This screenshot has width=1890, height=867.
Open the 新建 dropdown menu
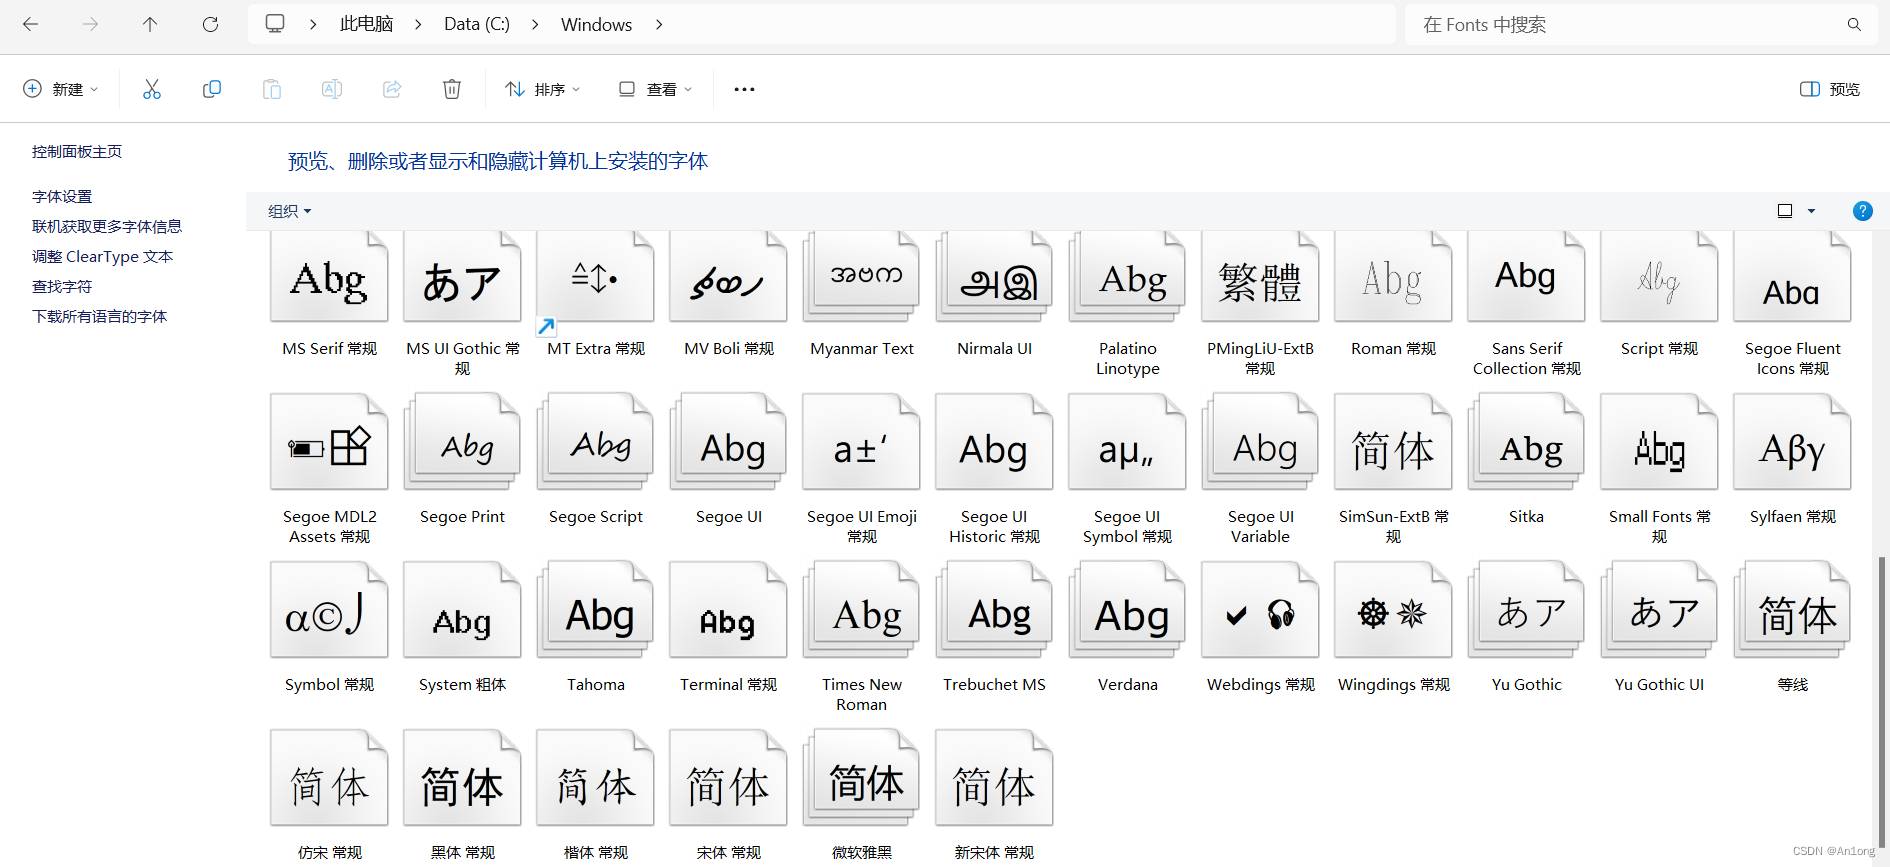tap(61, 89)
